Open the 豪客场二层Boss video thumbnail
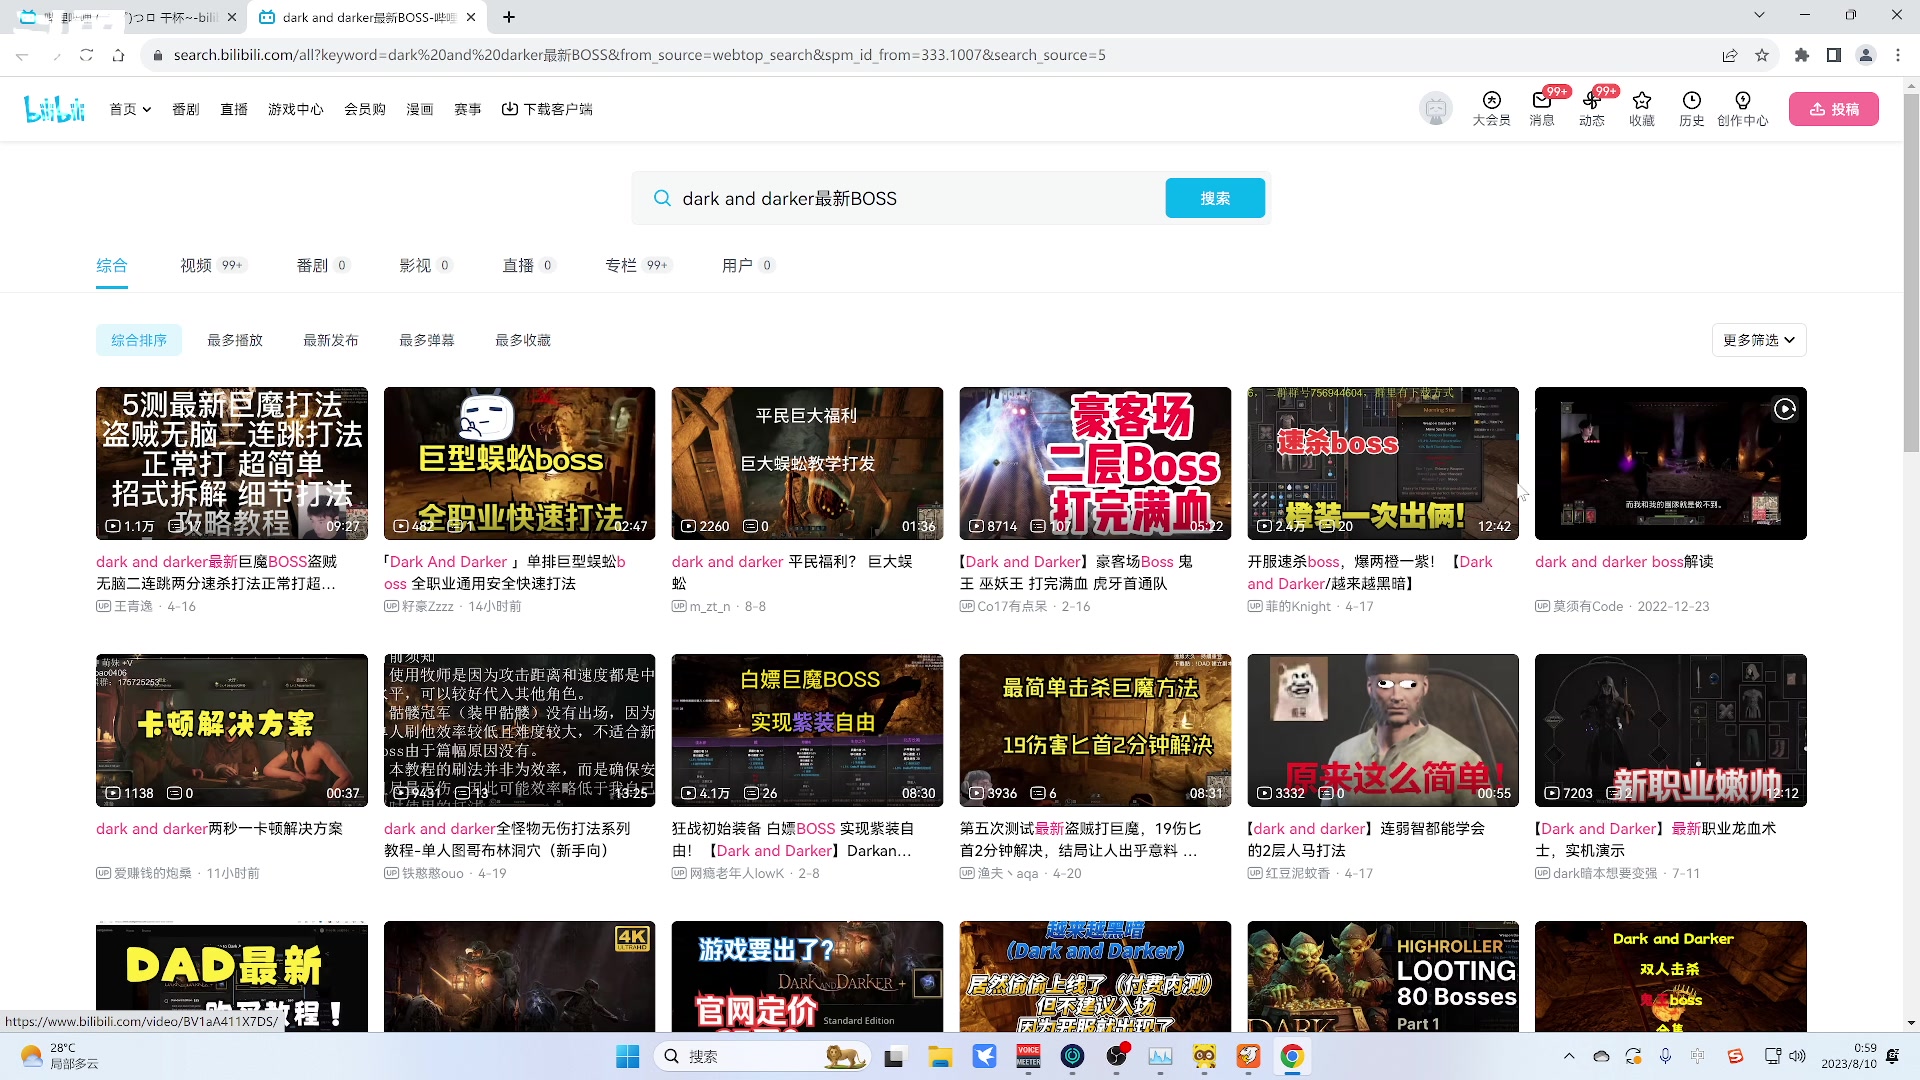 click(1095, 463)
